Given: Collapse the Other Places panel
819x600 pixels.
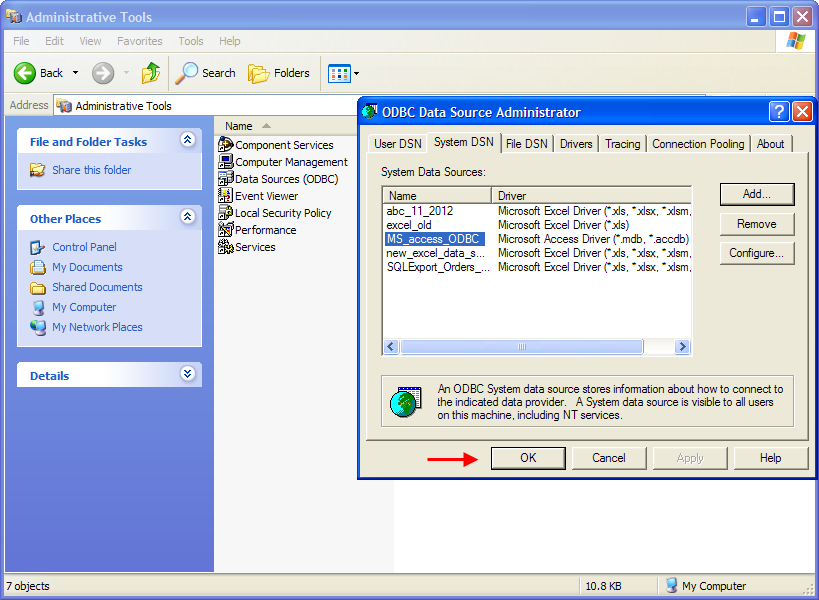Looking at the screenshot, I should pyautogui.click(x=188, y=216).
